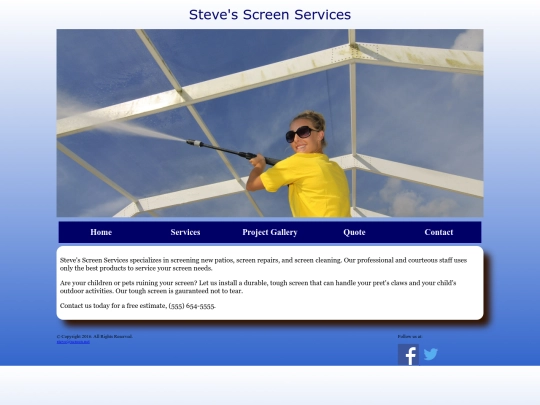Select the Quote menu item
This screenshot has height=405, width=540.
coord(354,232)
